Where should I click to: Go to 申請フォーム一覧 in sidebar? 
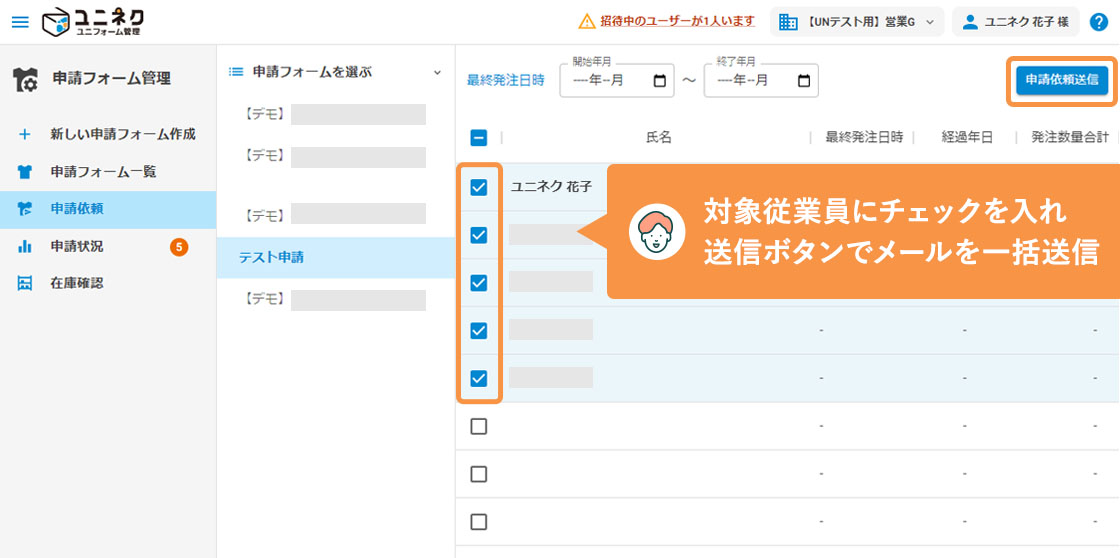[x=103, y=172]
